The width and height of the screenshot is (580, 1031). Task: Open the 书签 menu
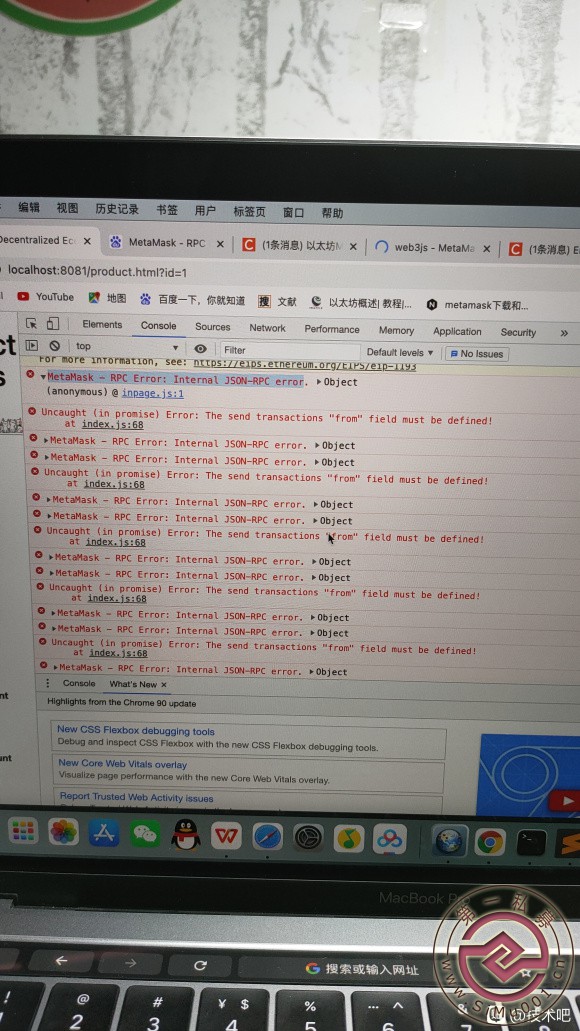pos(167,210)
